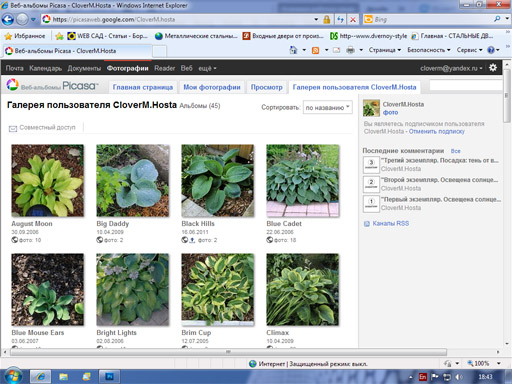Image resolution: width=512 pixels, height=384 pixels.
Task: Open Почта in the Google bar
Action: coord(14,68)
